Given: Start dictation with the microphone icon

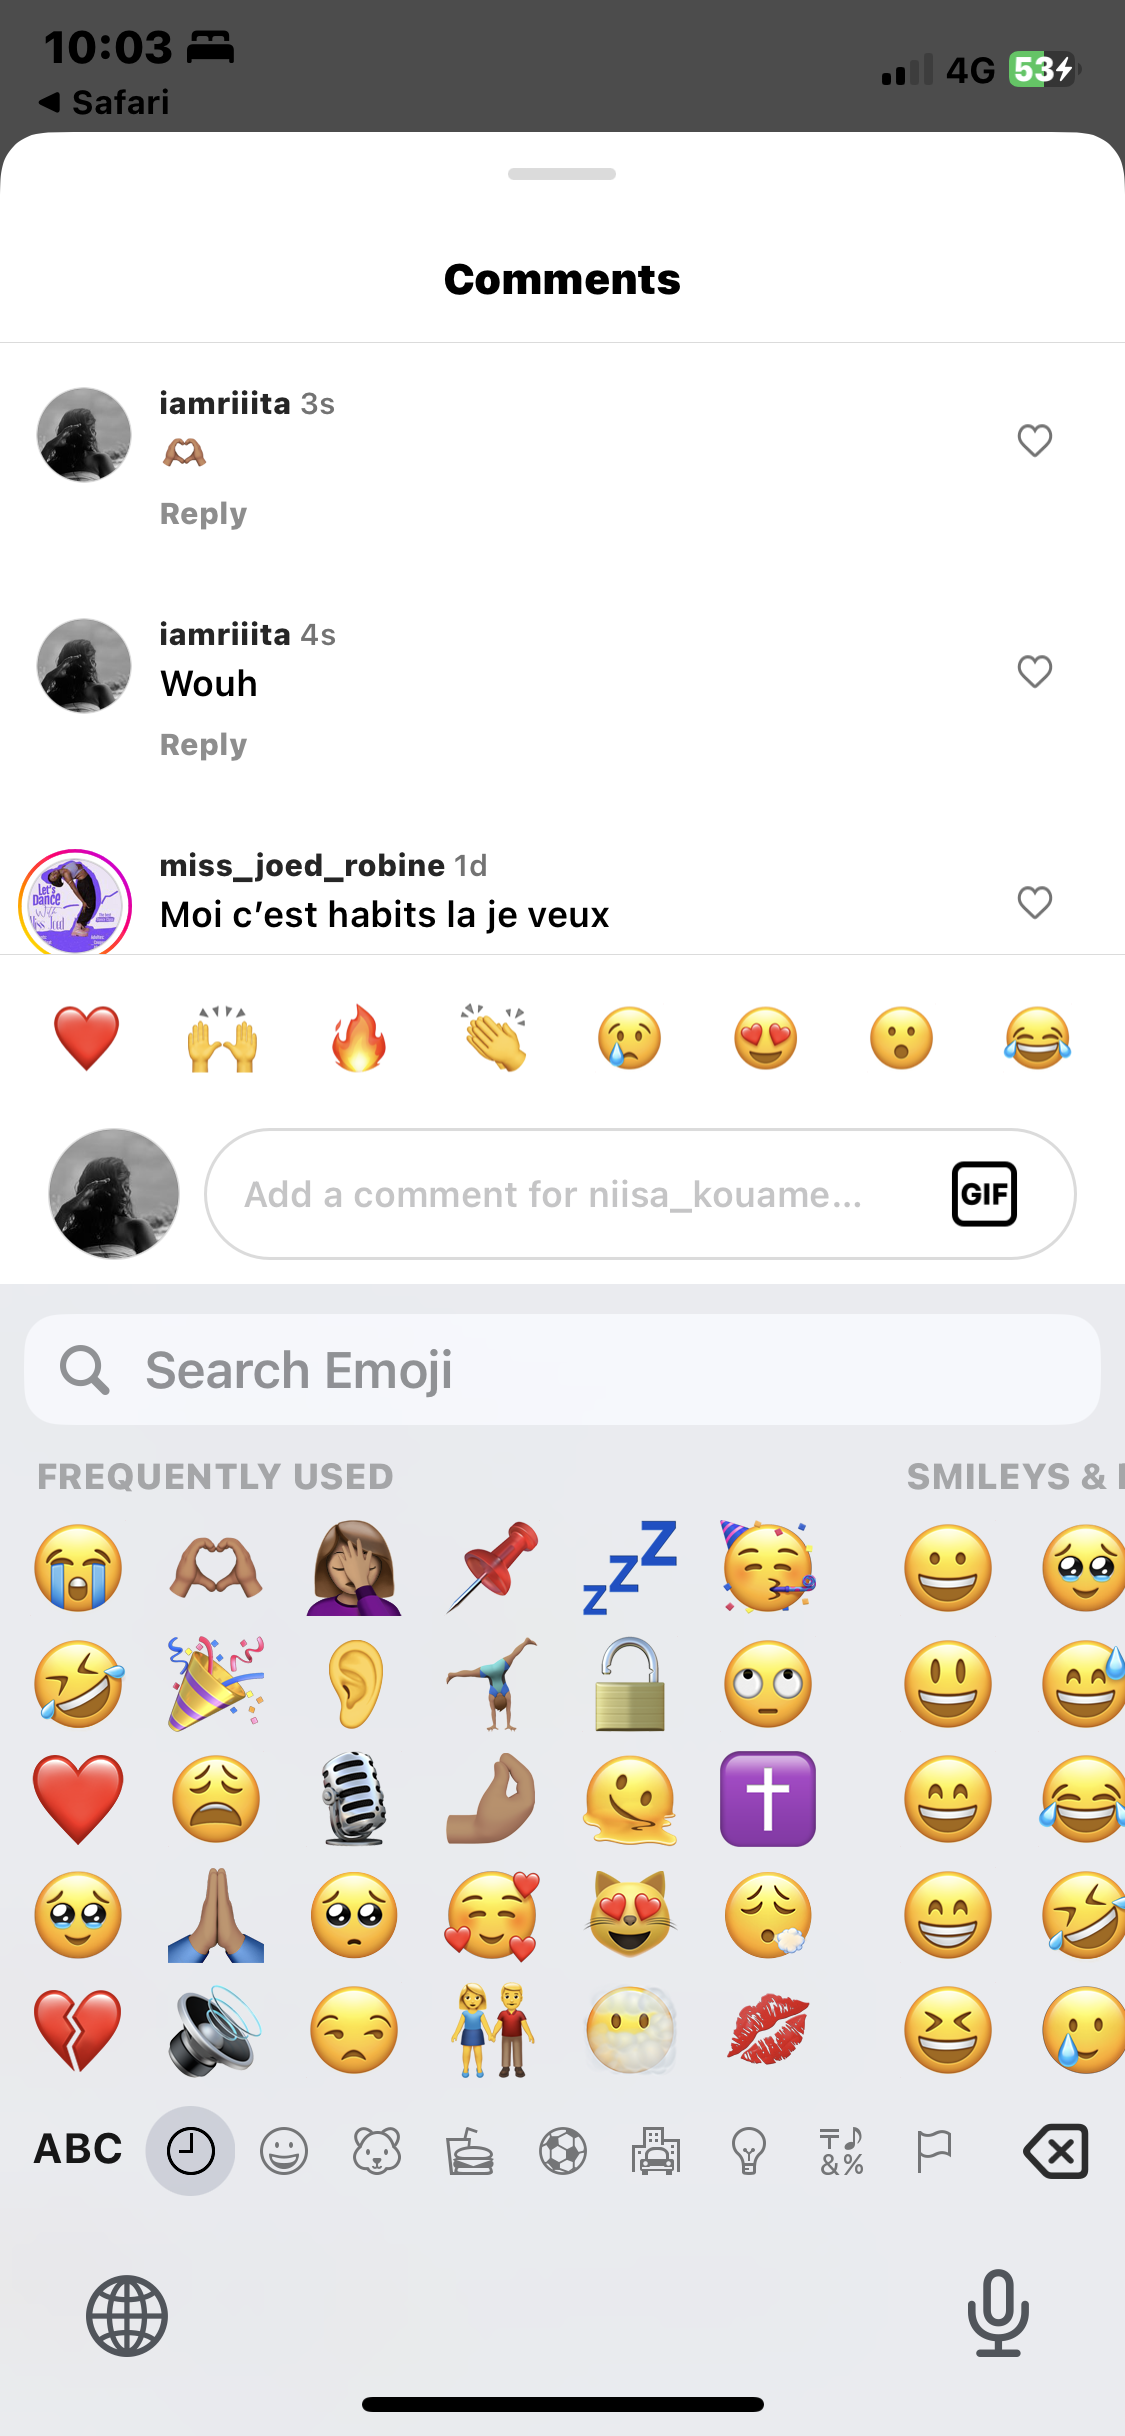Looking at the screenshot, I should pyautogui.click(x=998, y=2313).
